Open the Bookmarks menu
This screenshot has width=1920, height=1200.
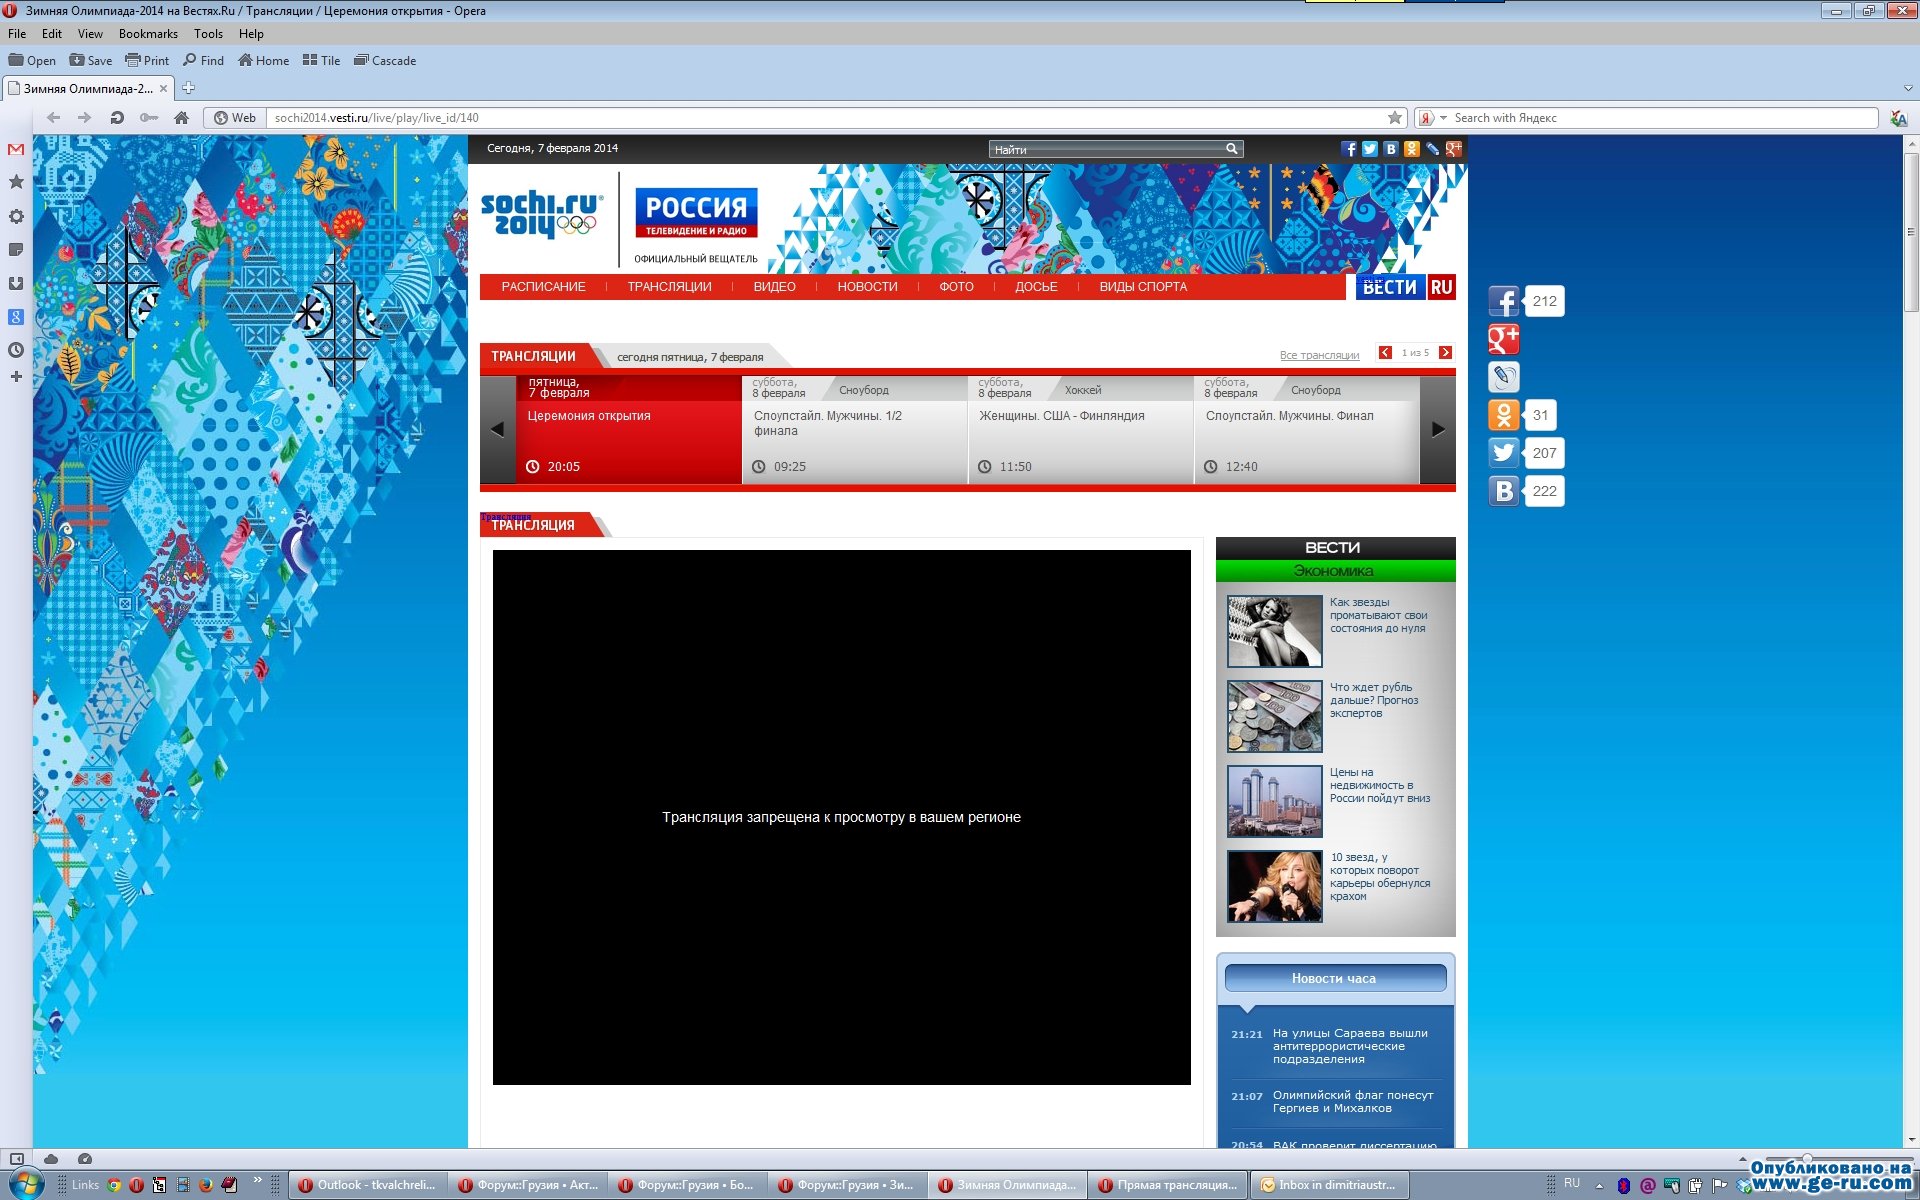click(x=147, y=34)
